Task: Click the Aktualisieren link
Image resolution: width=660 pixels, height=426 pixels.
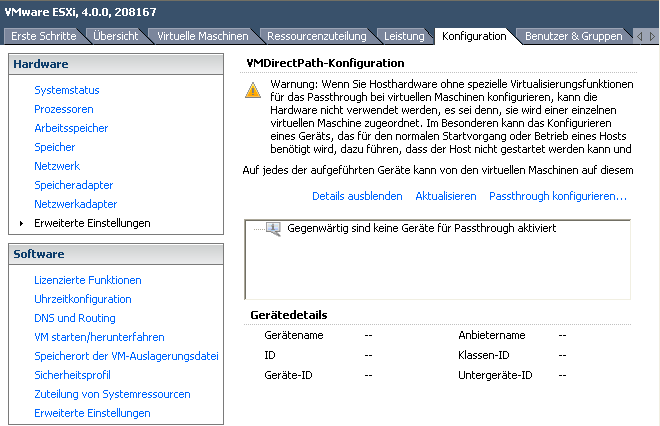Action: pyautogui.click(x=446, y=196)
